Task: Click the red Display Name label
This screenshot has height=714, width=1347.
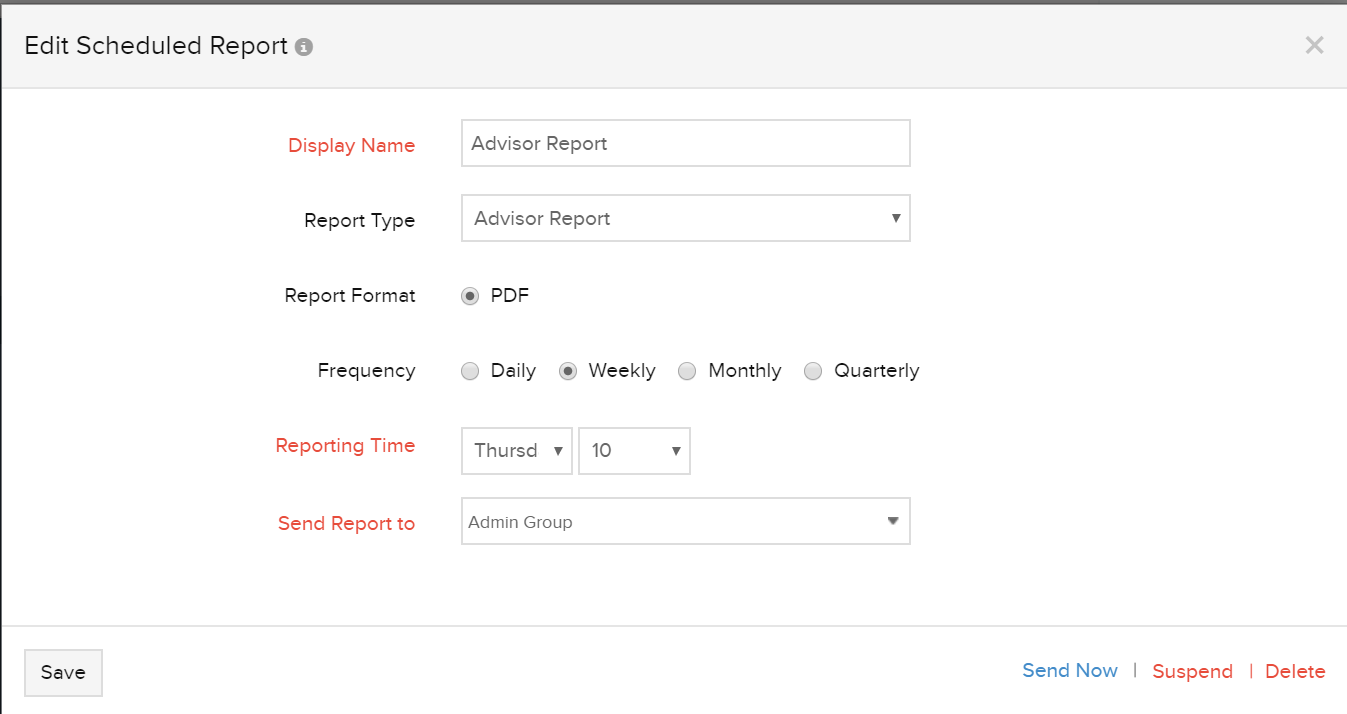Action: pyautogui.click(x=351, y=145)
